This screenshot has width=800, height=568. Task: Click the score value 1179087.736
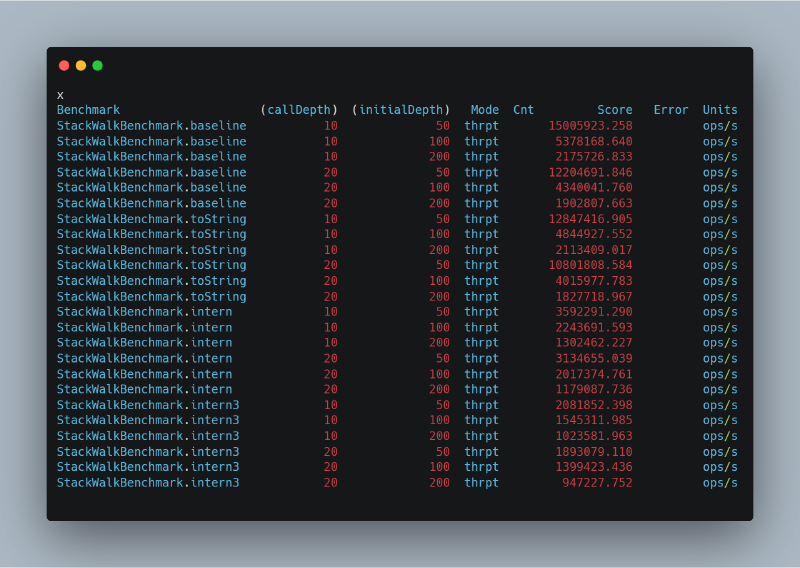coord(594,389)
